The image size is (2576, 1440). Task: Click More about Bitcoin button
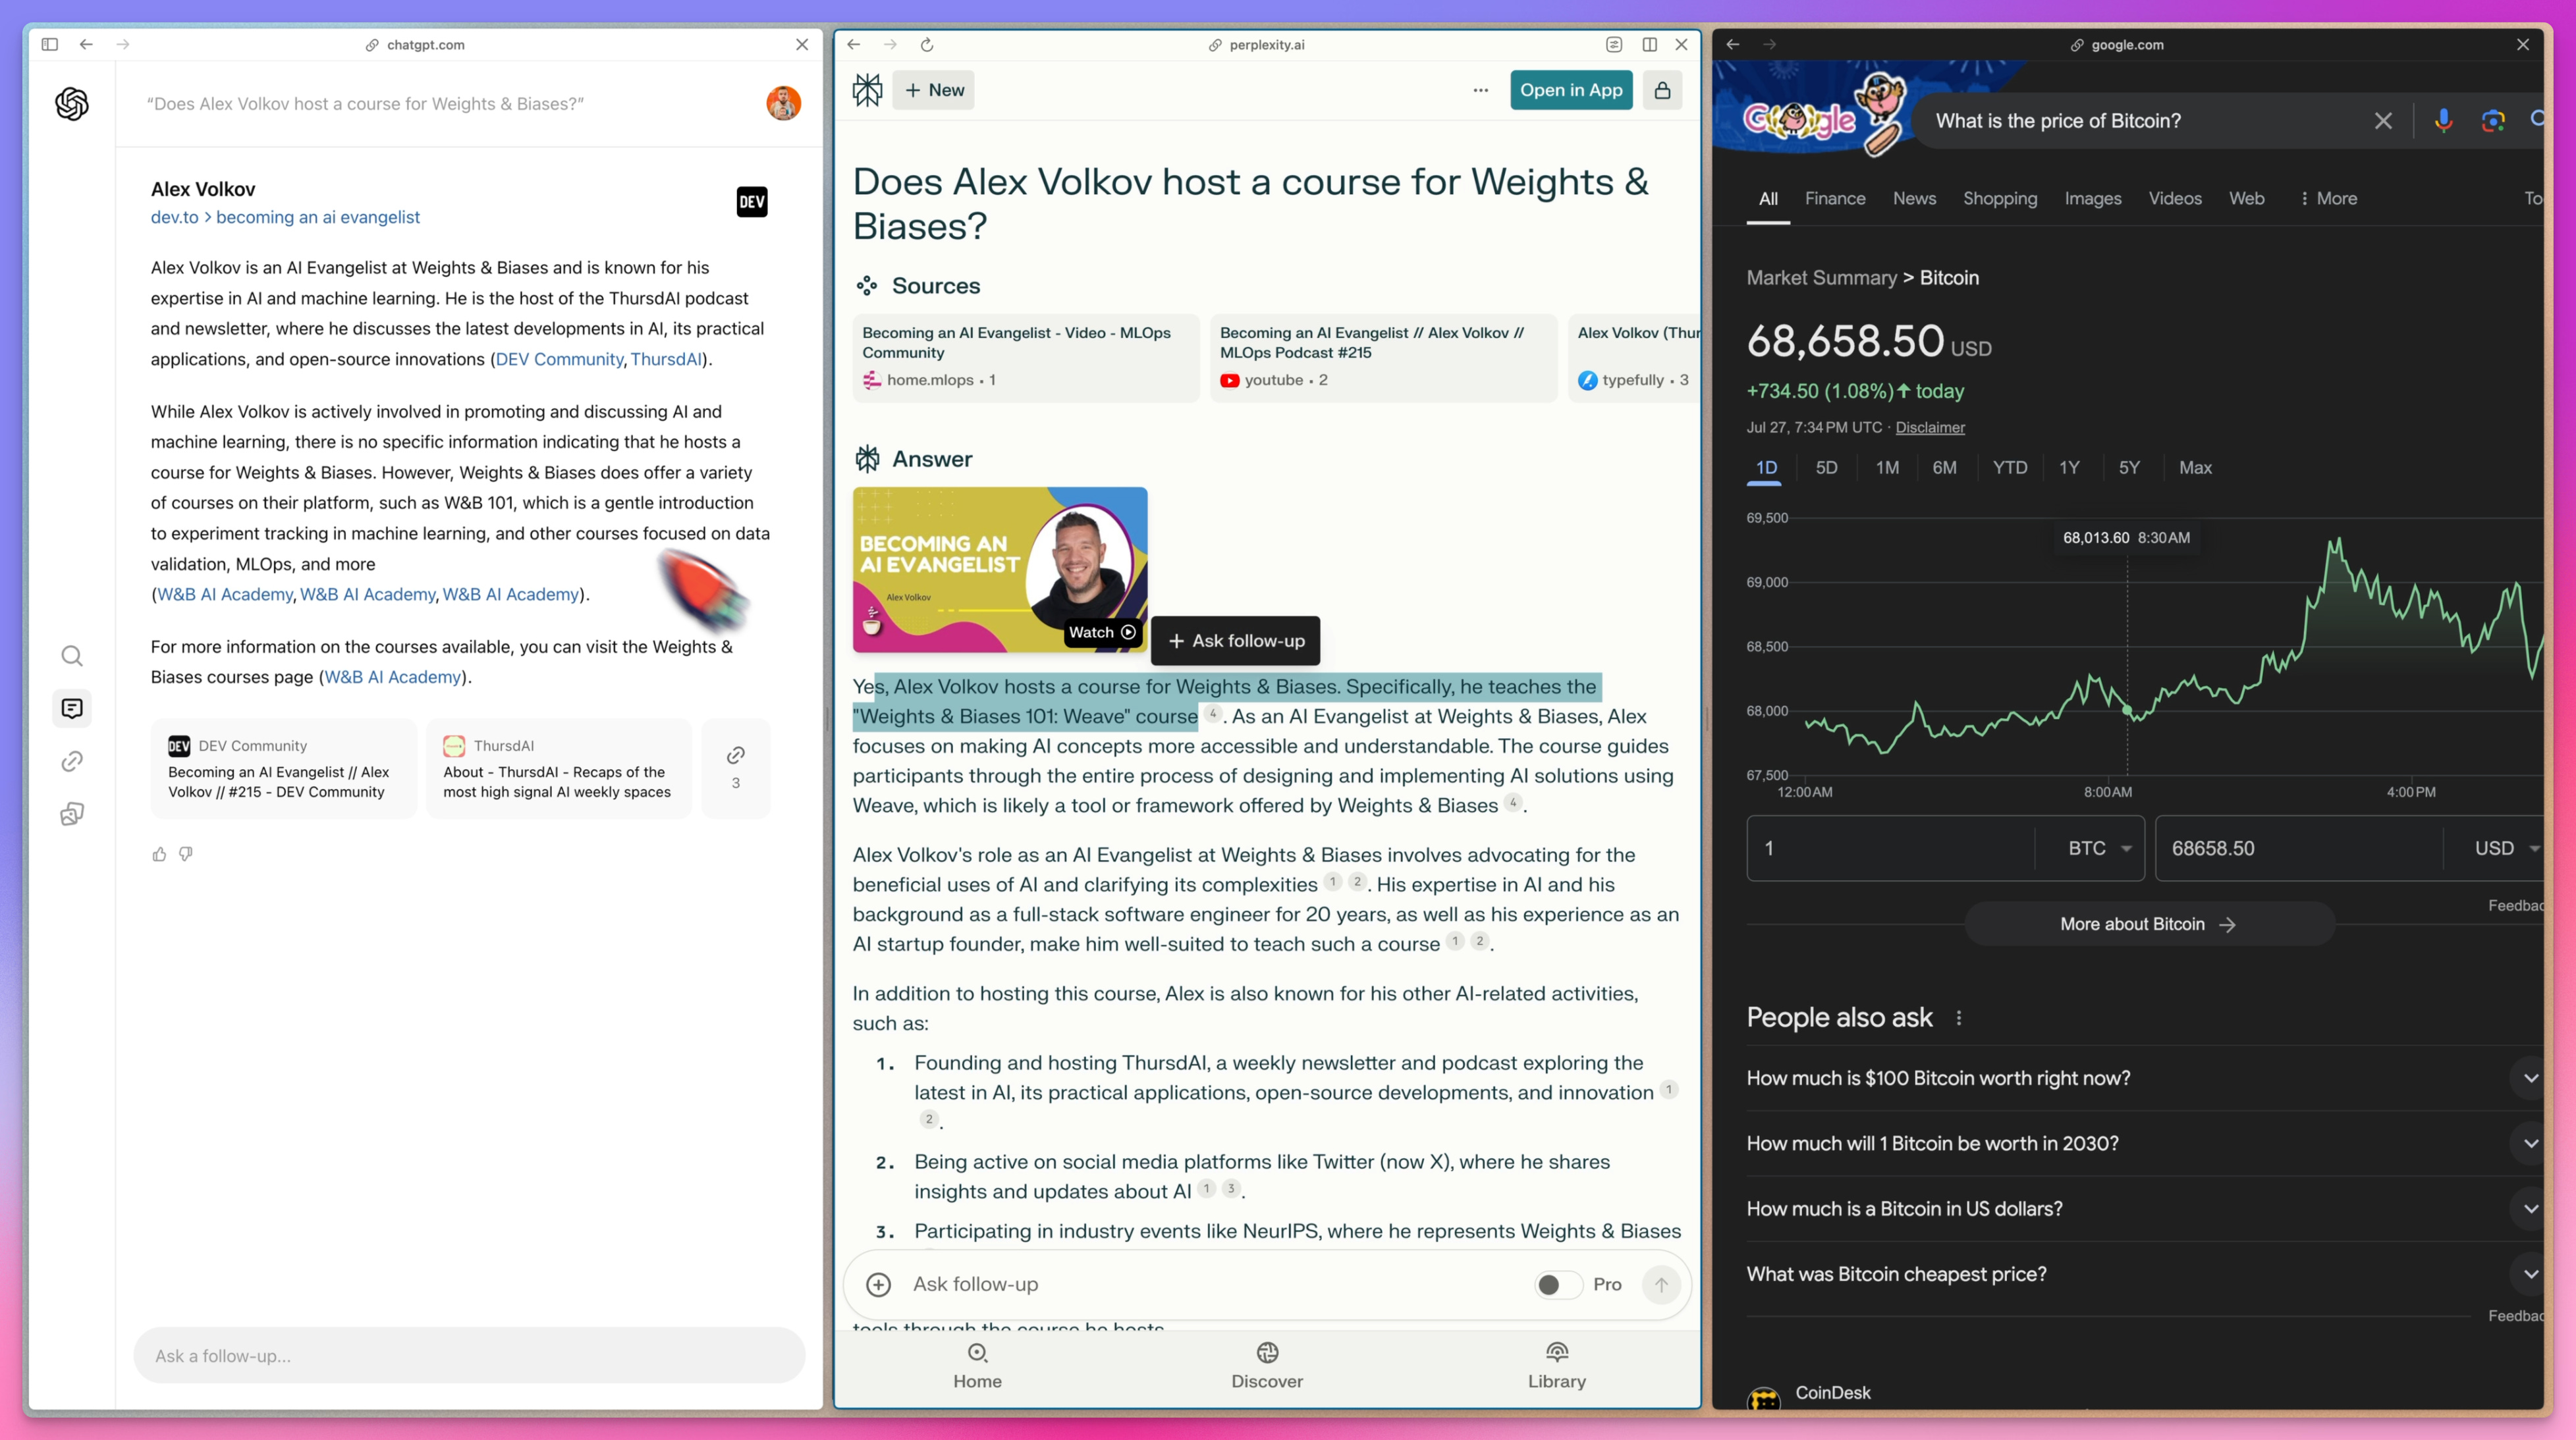[x=2149, y=924]
